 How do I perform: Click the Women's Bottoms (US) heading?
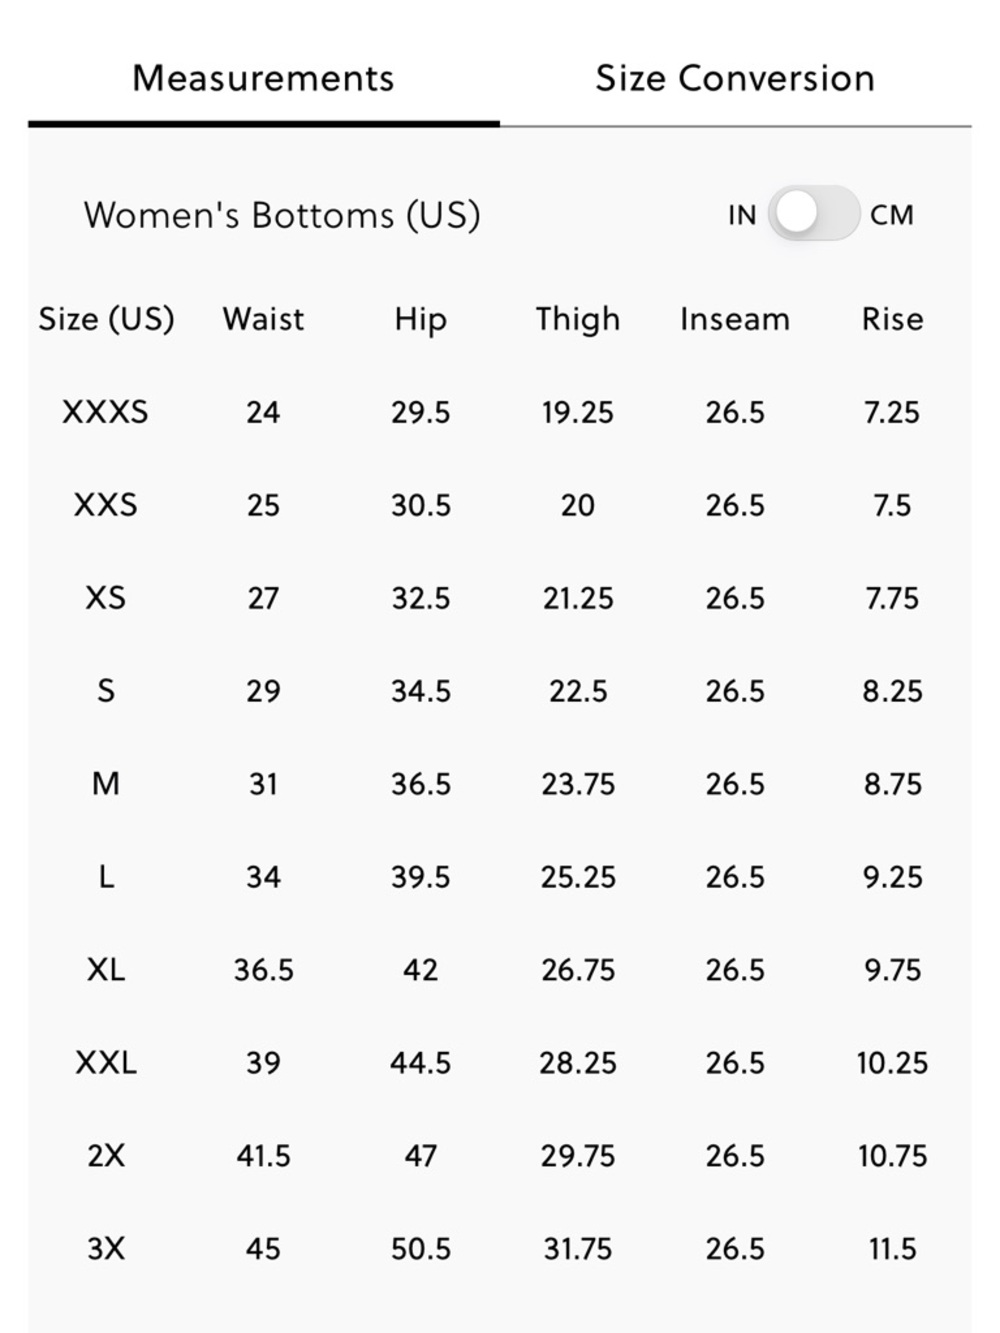(x=282, y=215)
